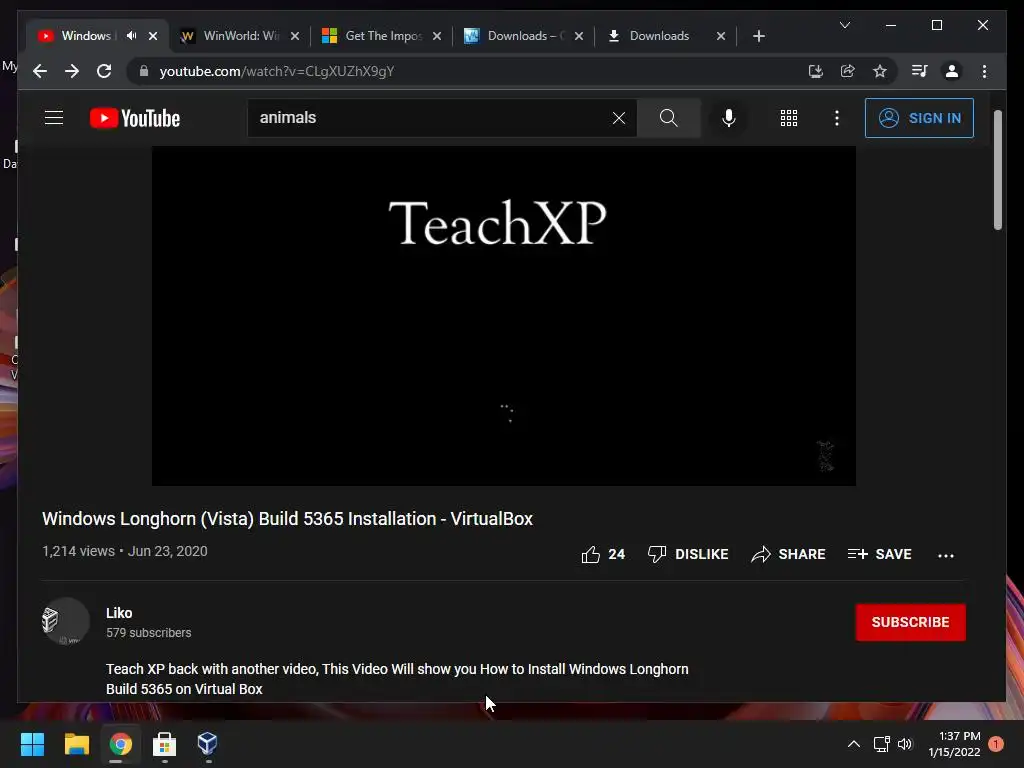Image resolution: width=1024 pixels, height=768 pixels.
Task: Switch to the WinWorld tab
Action: coord(239,36)
